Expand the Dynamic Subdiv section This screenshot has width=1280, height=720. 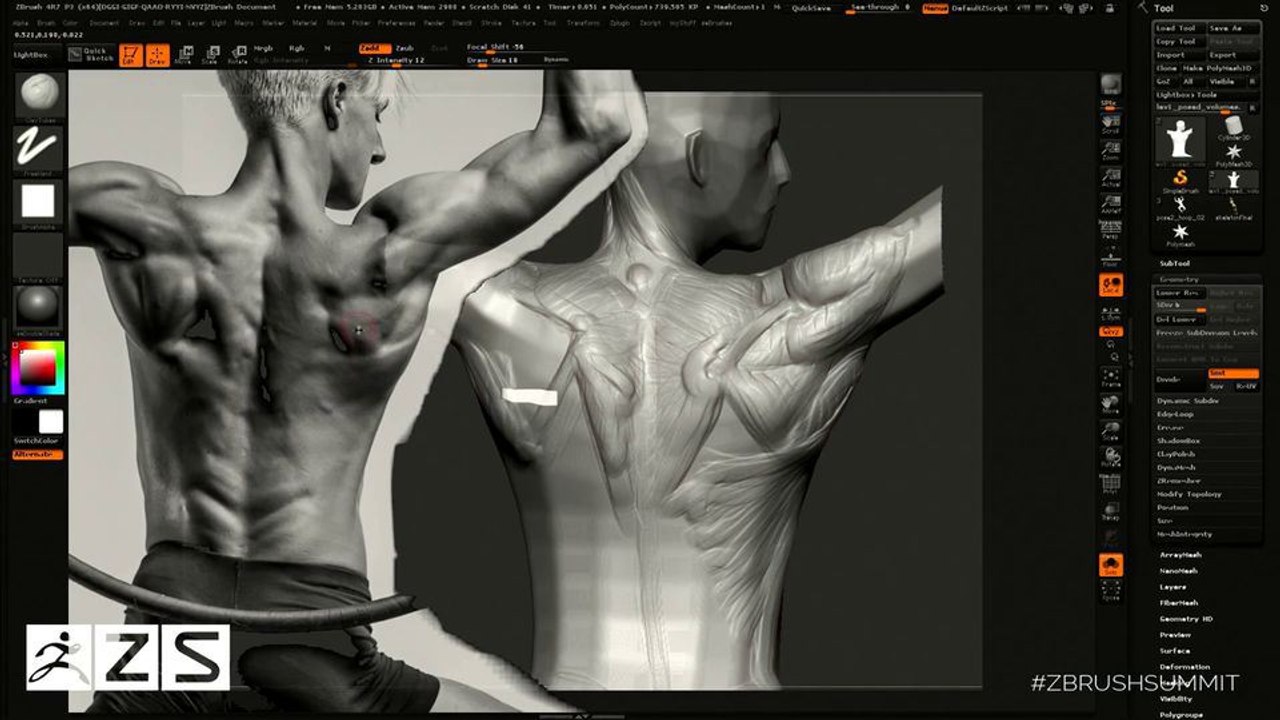point(1186,400)
